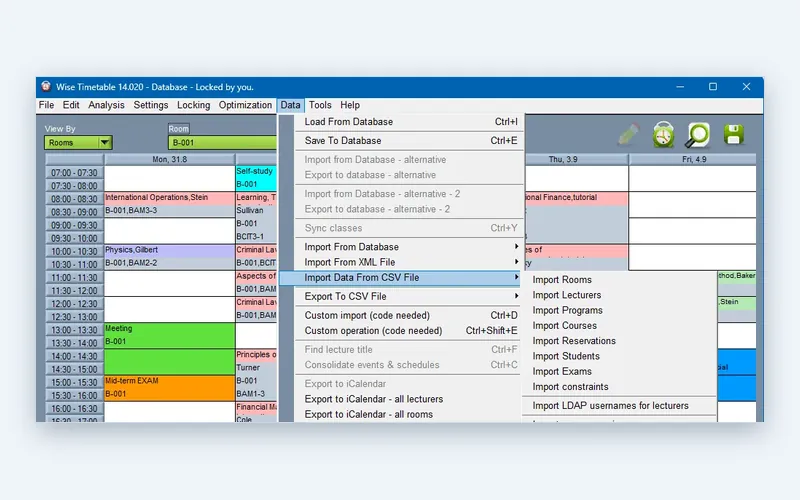Open the Optimization menu

245,105
